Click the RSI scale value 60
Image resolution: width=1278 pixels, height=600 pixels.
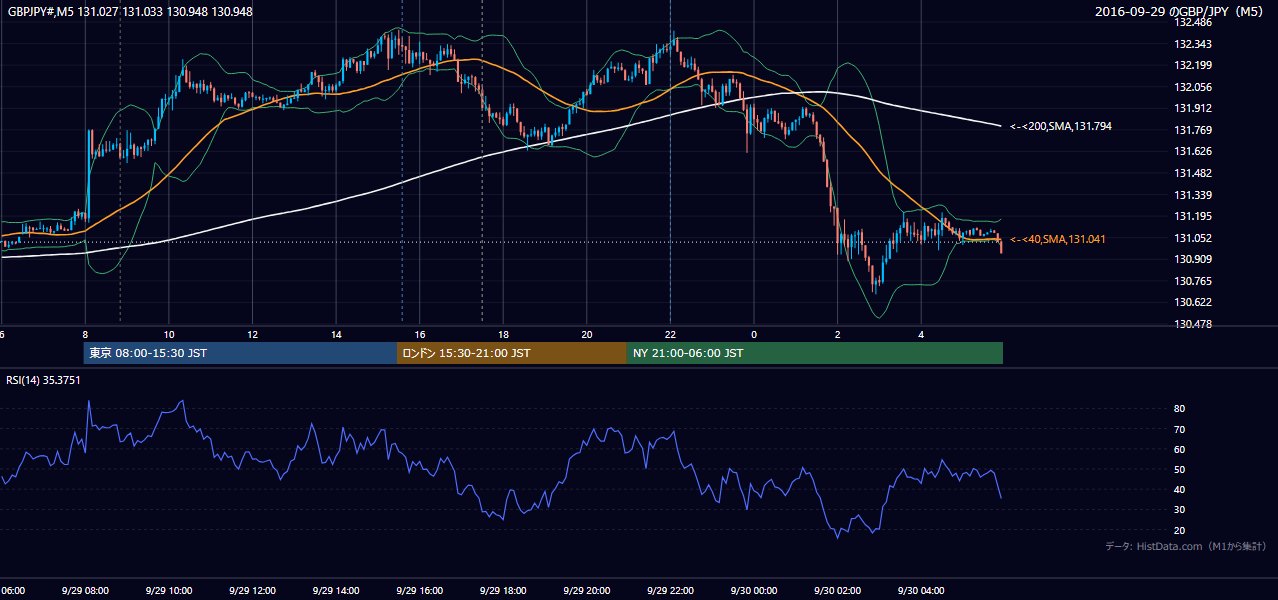coord(1180,449)
